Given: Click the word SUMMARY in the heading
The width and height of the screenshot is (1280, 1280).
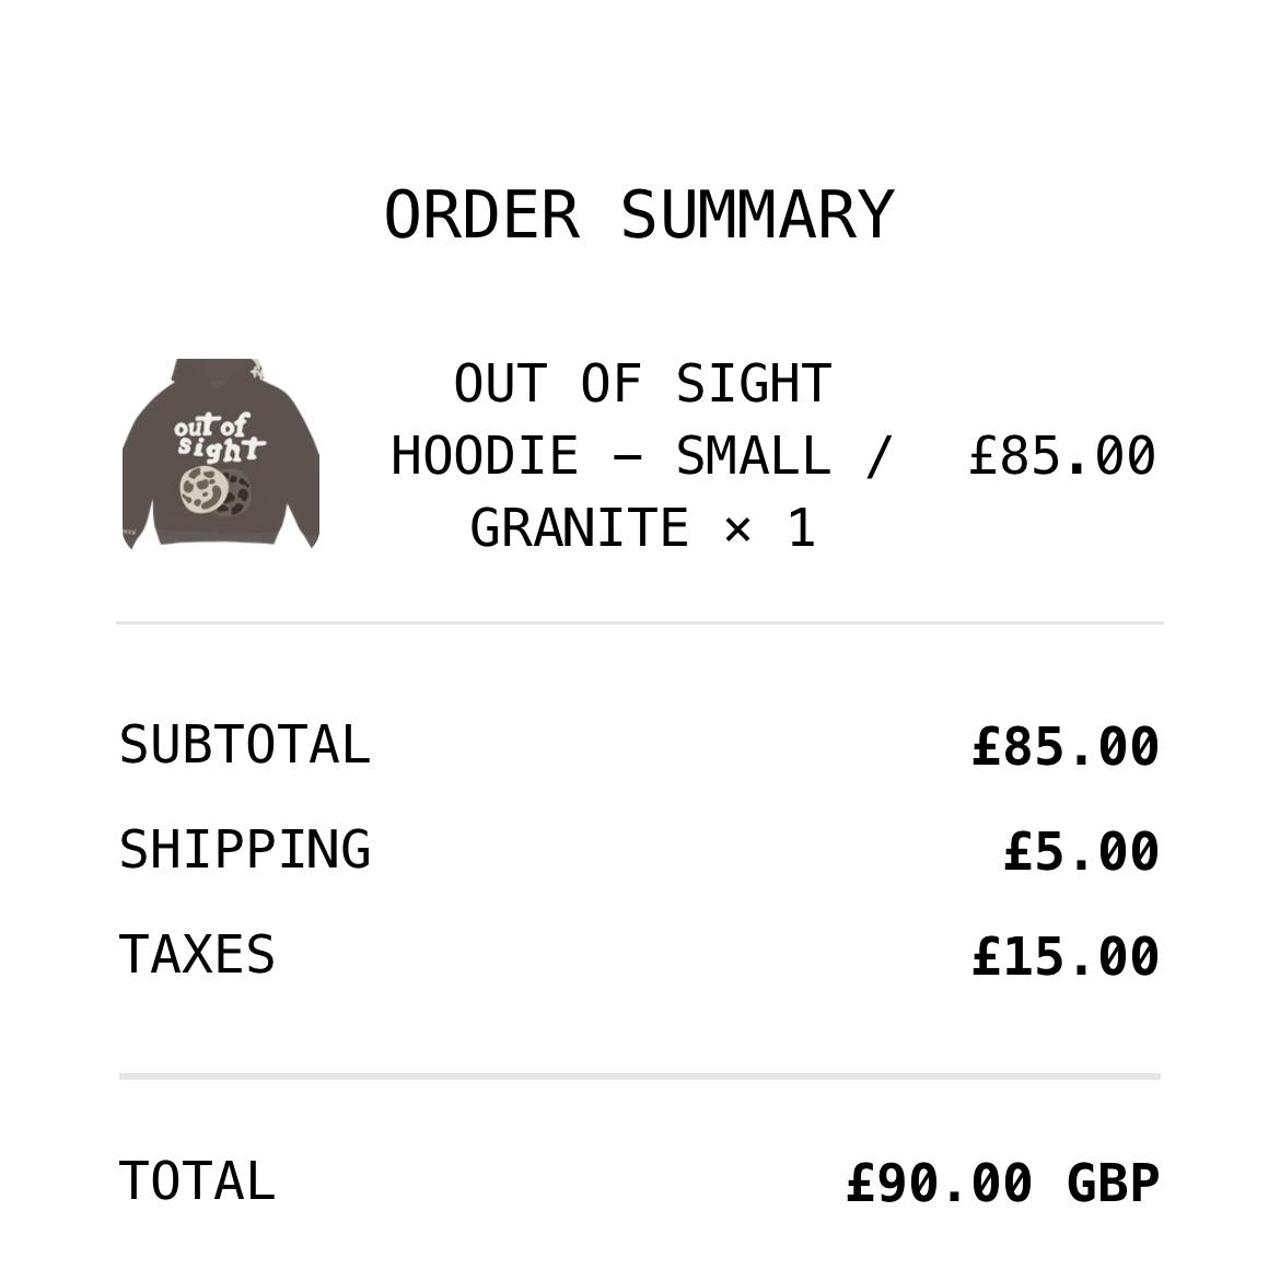Looking at the screenshot, I should click(x=757, y=215).
